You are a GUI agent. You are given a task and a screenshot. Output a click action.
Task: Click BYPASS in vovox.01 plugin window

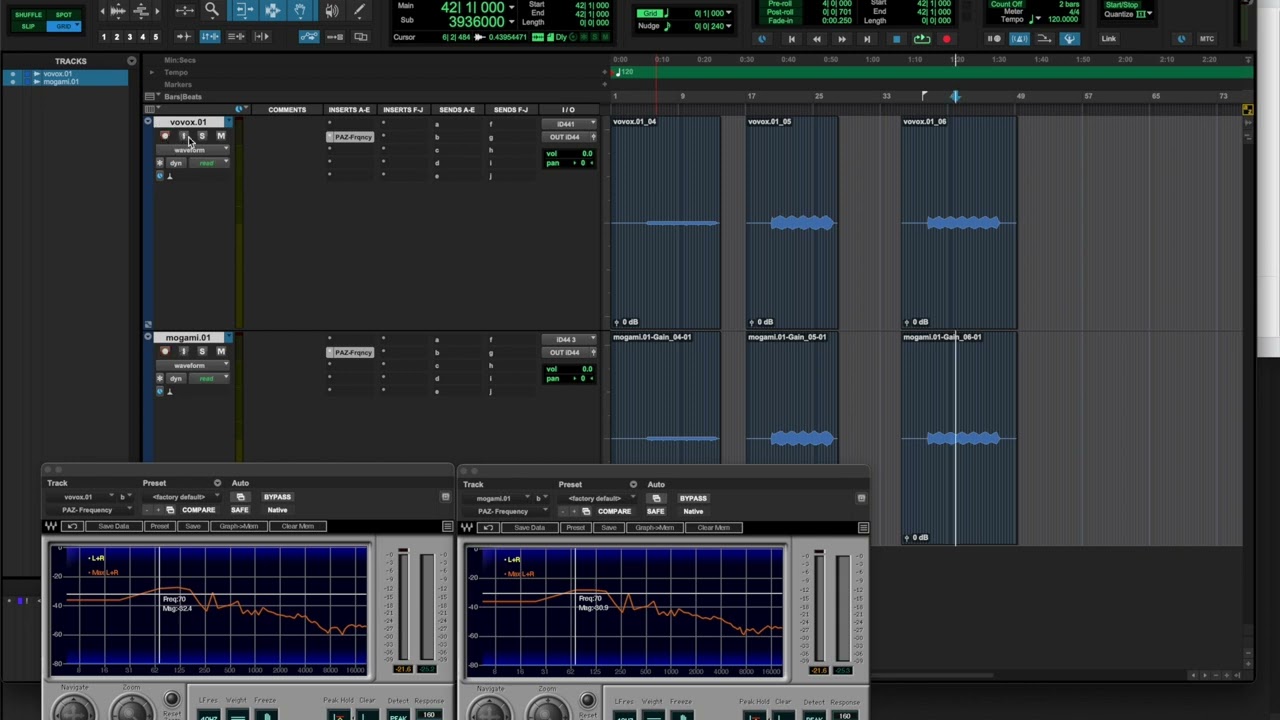tap(277, 497)
